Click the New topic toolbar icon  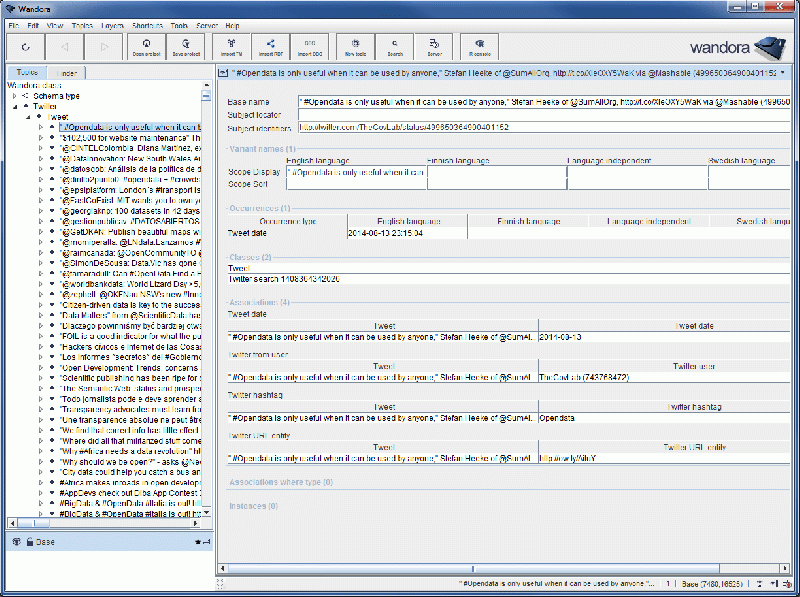(x=355, y=47)
